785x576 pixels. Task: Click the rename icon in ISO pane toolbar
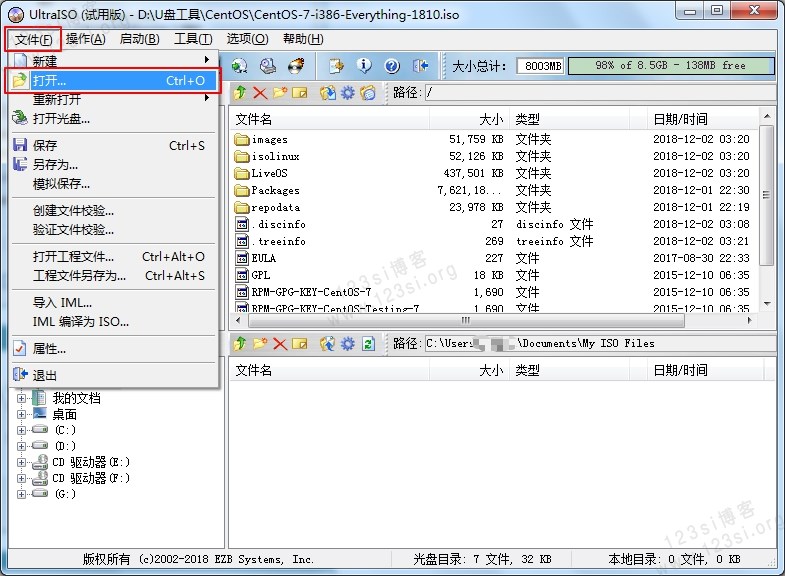pyautogui.click(x=299, y=93)
